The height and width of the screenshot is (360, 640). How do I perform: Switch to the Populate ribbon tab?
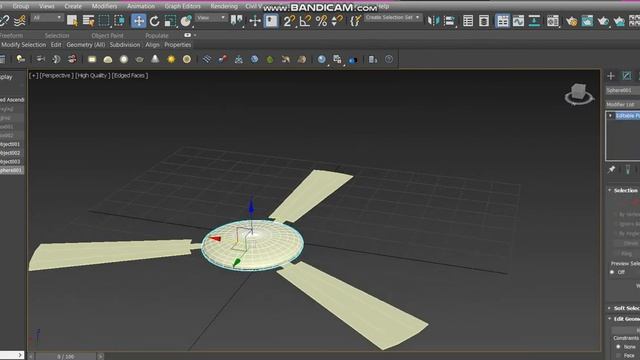coord(157,36)
